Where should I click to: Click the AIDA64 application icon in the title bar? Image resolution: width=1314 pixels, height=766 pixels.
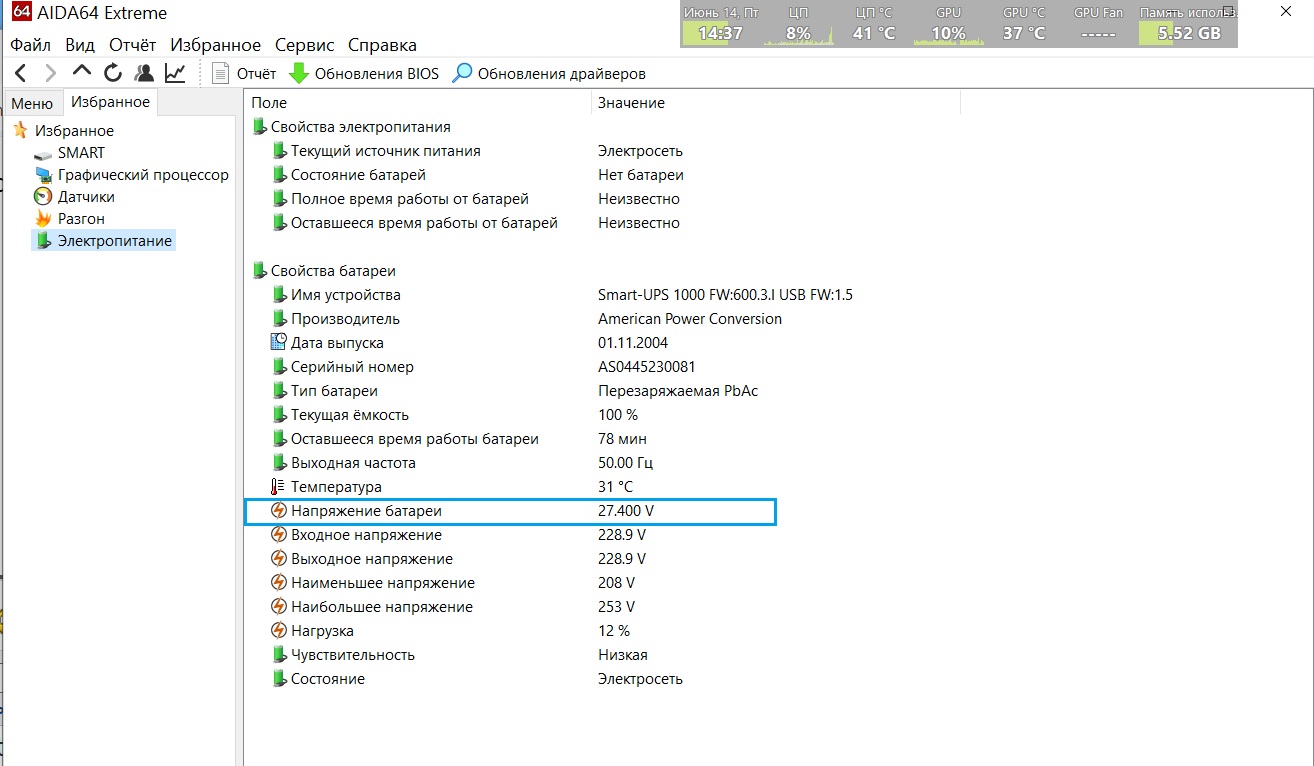(x=20, y=13)
